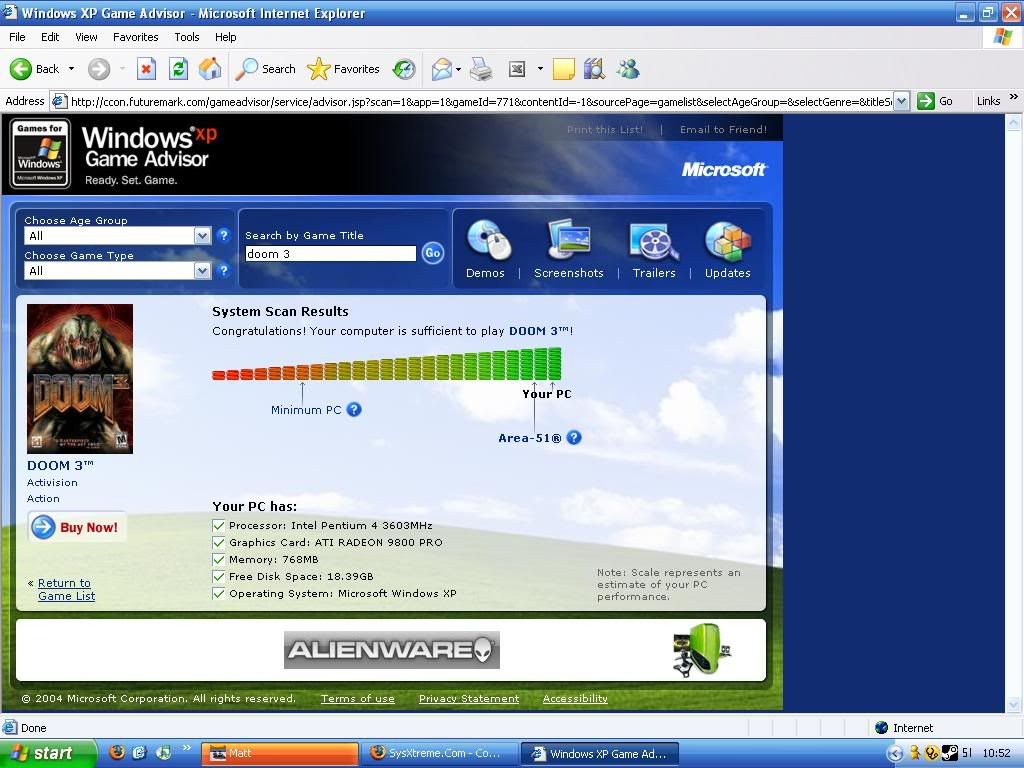
Task: Click the help icon next to Area-51
Action: coord(574,438)
